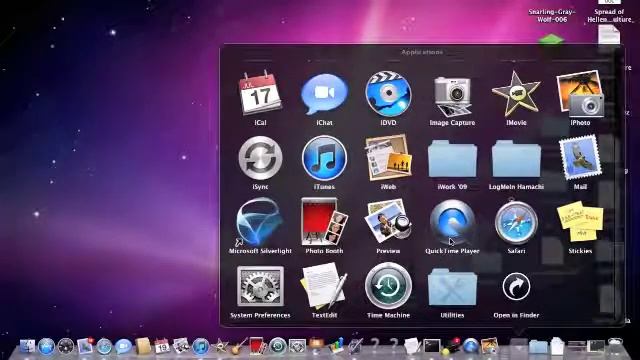This screenshot has width=640, height=360.
Task: Open iChat bubble in the Dock
Action: coord(123,346)
